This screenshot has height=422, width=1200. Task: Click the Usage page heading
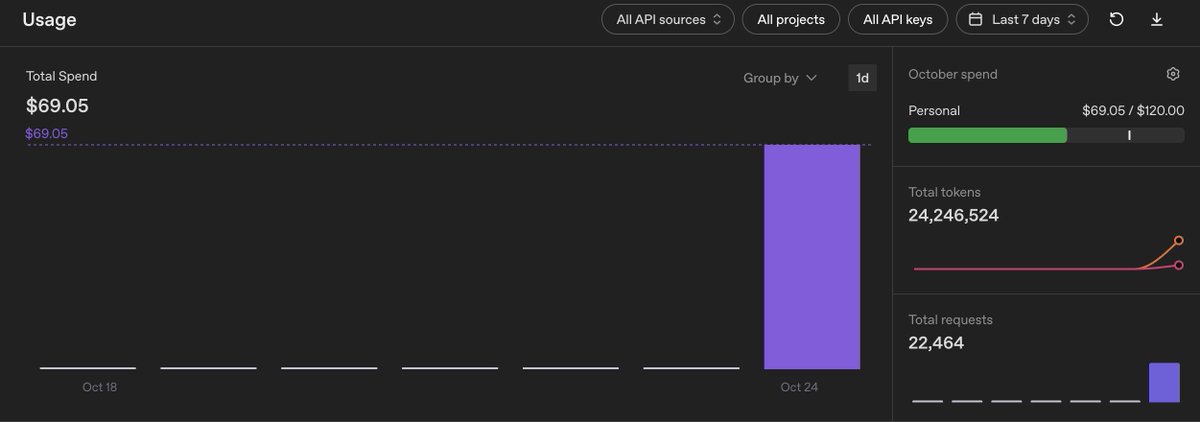coord(49,19)
